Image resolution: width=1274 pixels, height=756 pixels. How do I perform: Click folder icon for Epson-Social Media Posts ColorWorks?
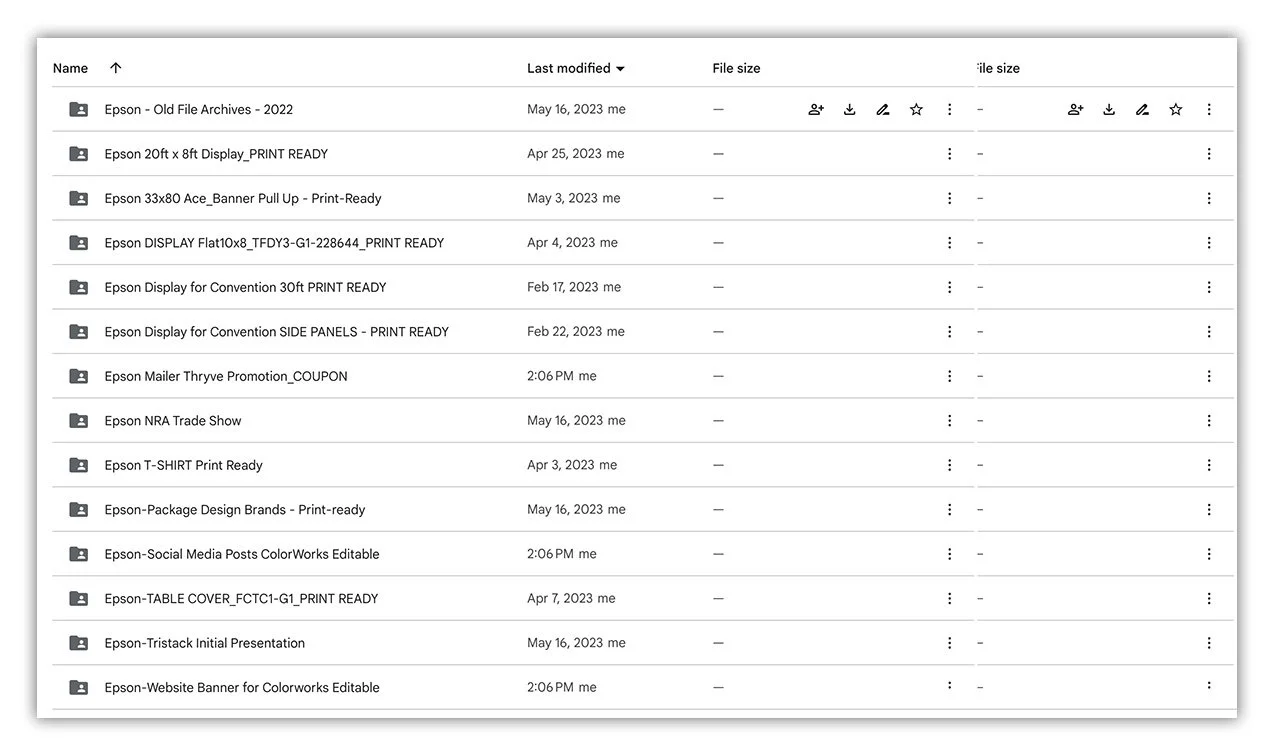[78, 554]
